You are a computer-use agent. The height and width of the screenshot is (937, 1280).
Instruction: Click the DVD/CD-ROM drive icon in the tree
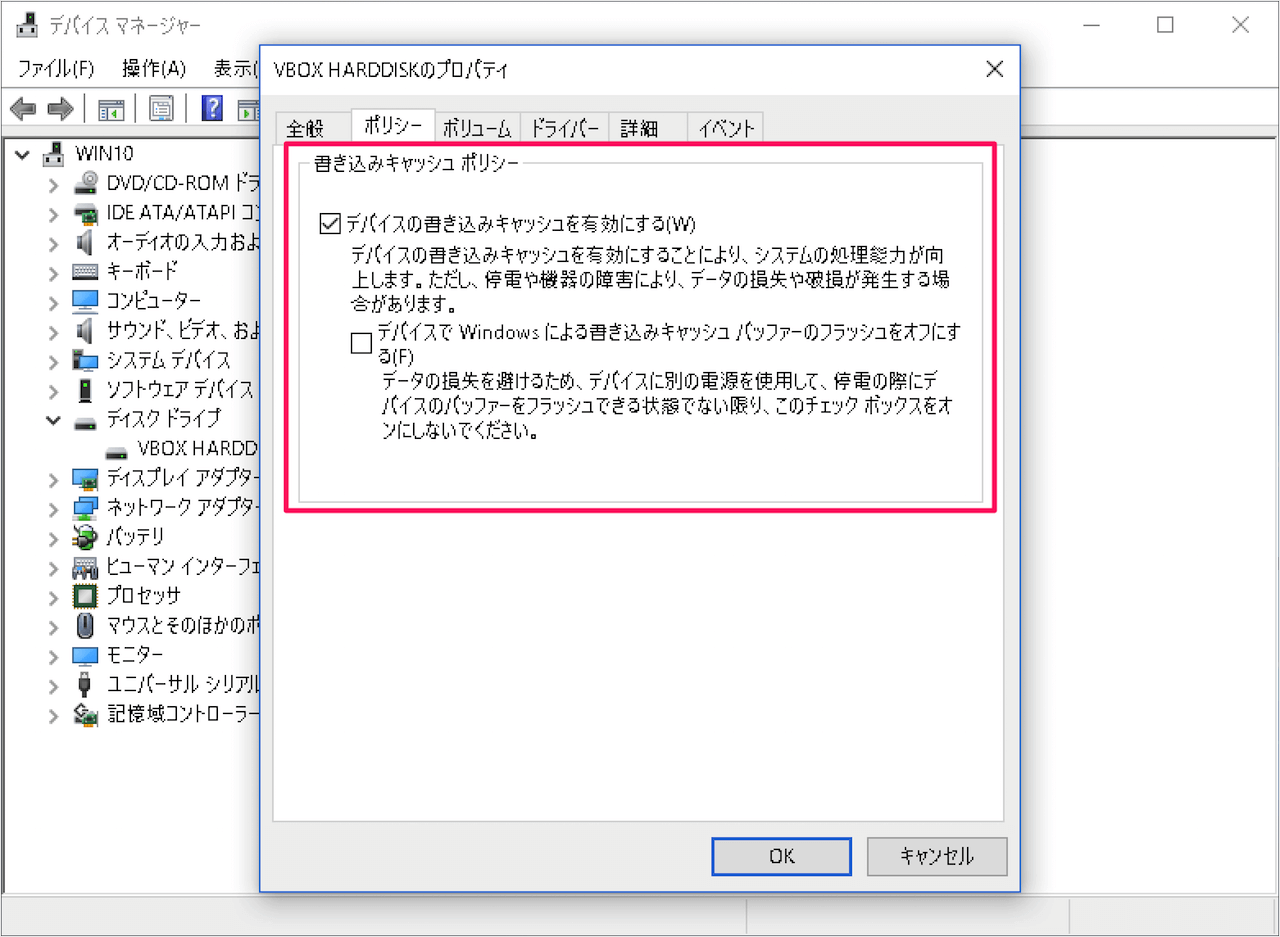point(86,183)
